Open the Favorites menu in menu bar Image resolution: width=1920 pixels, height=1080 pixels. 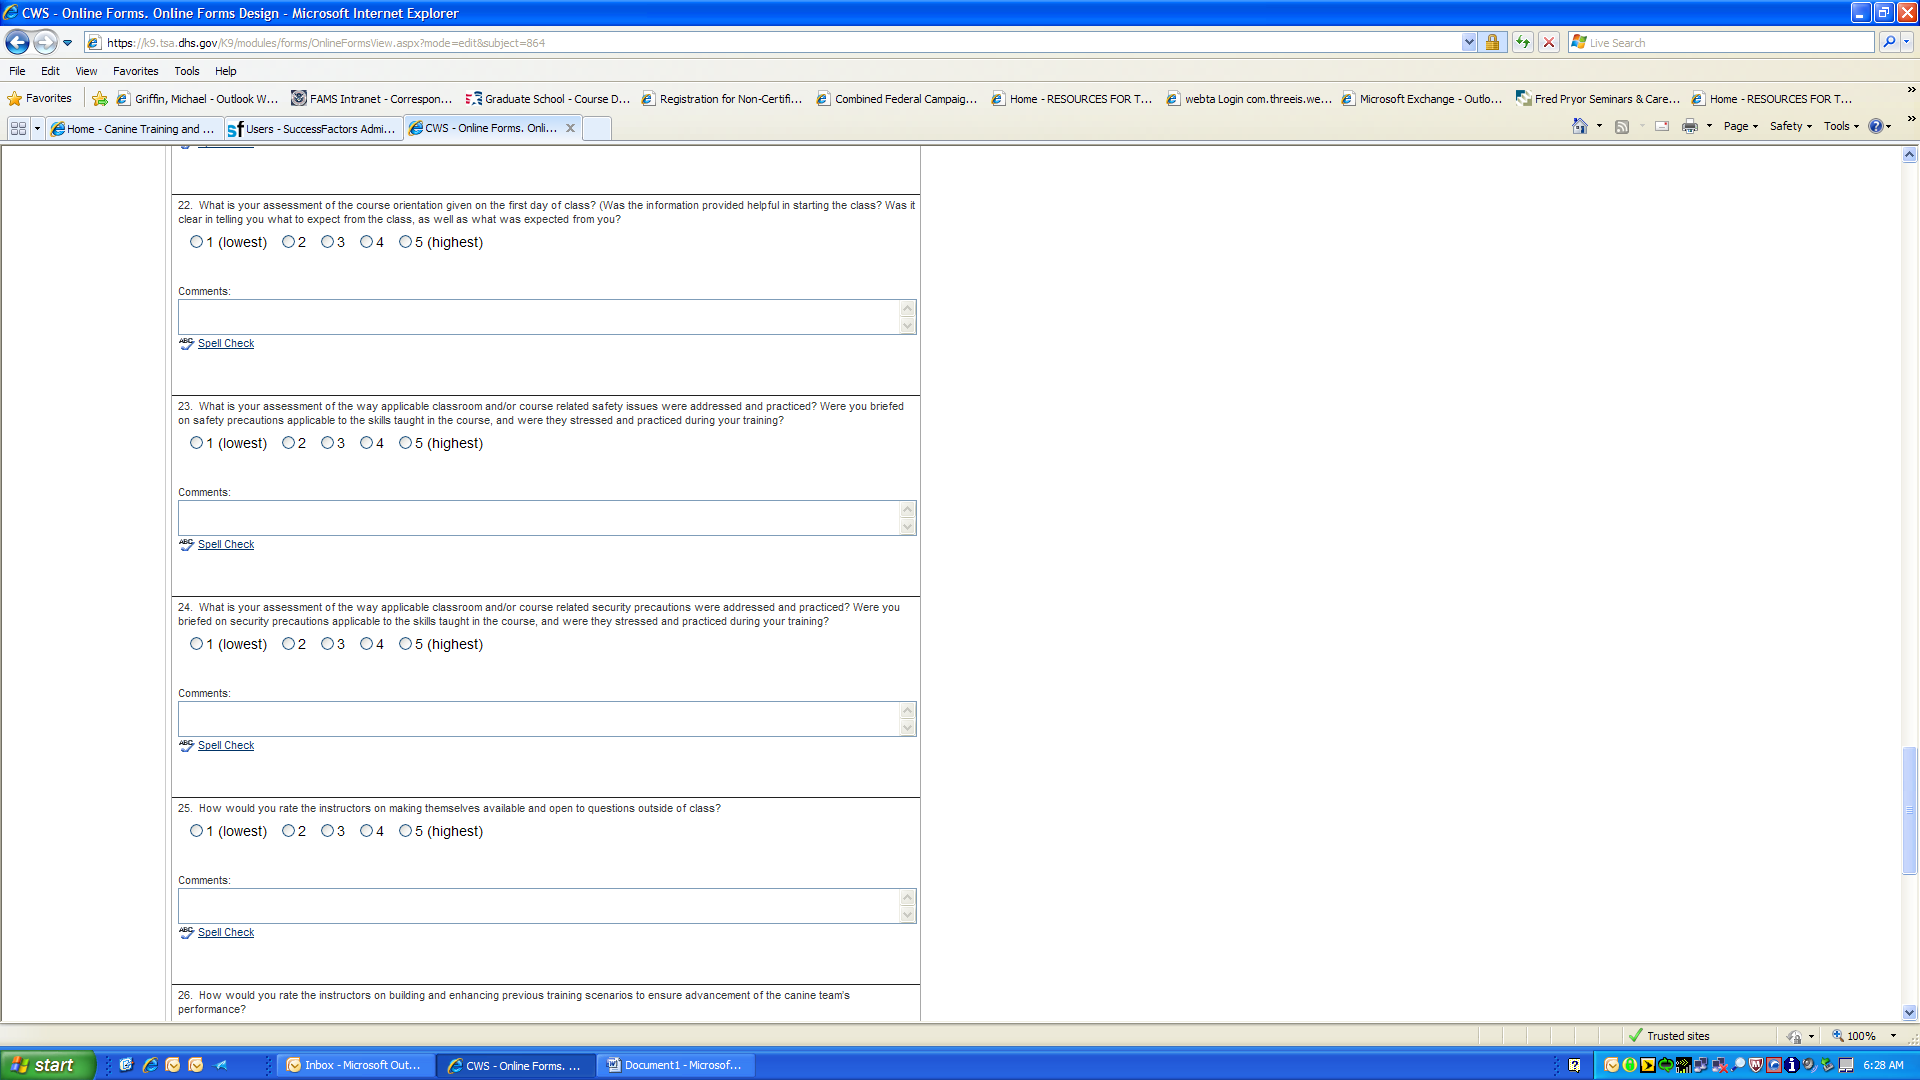click(135, 71)
